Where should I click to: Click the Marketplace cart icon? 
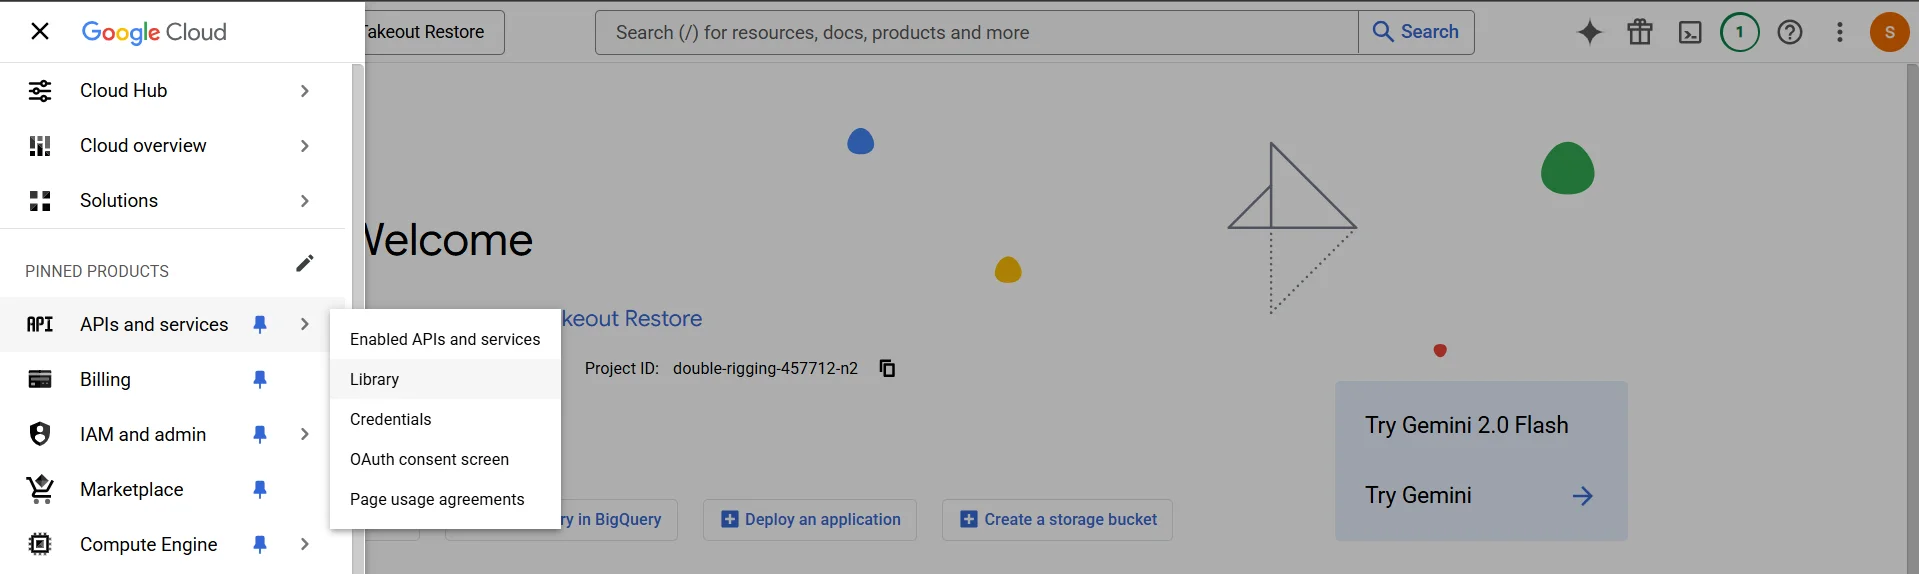pyautogui.click(x=40, y=489)
